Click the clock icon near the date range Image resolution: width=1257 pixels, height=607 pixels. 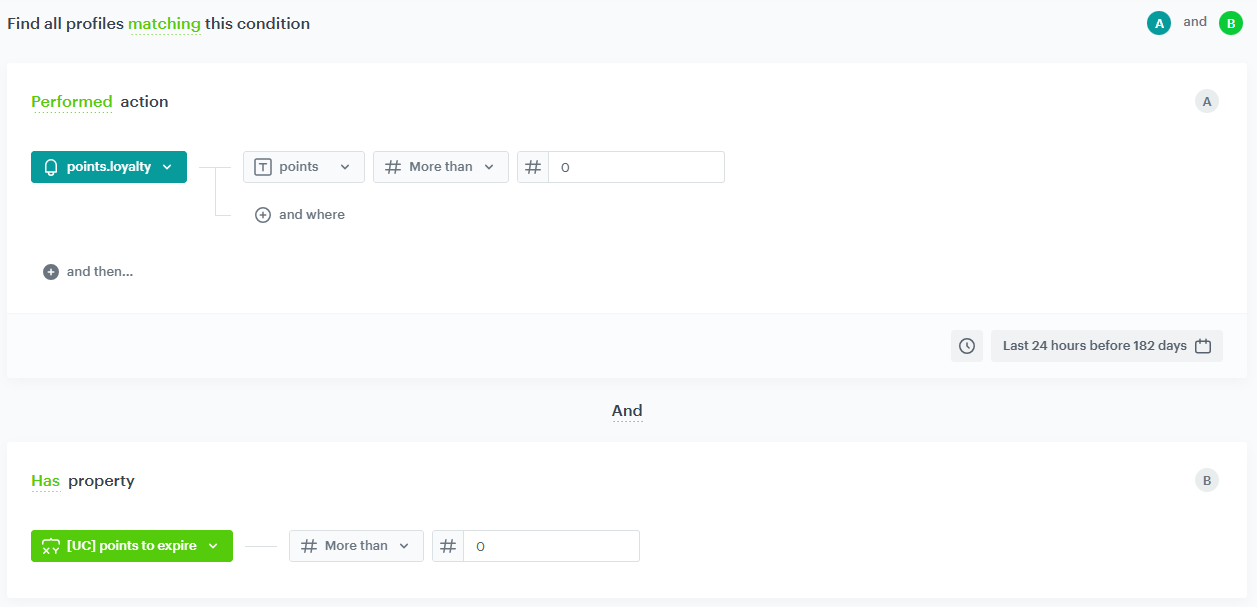966,345
